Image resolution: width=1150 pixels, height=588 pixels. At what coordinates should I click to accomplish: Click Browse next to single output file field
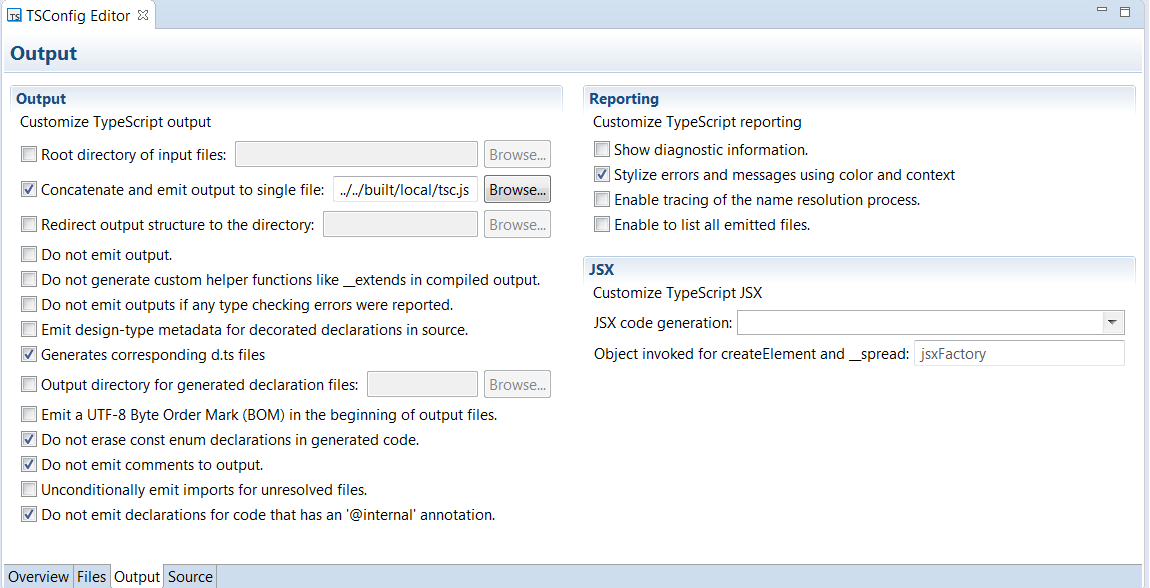(517, 188)
